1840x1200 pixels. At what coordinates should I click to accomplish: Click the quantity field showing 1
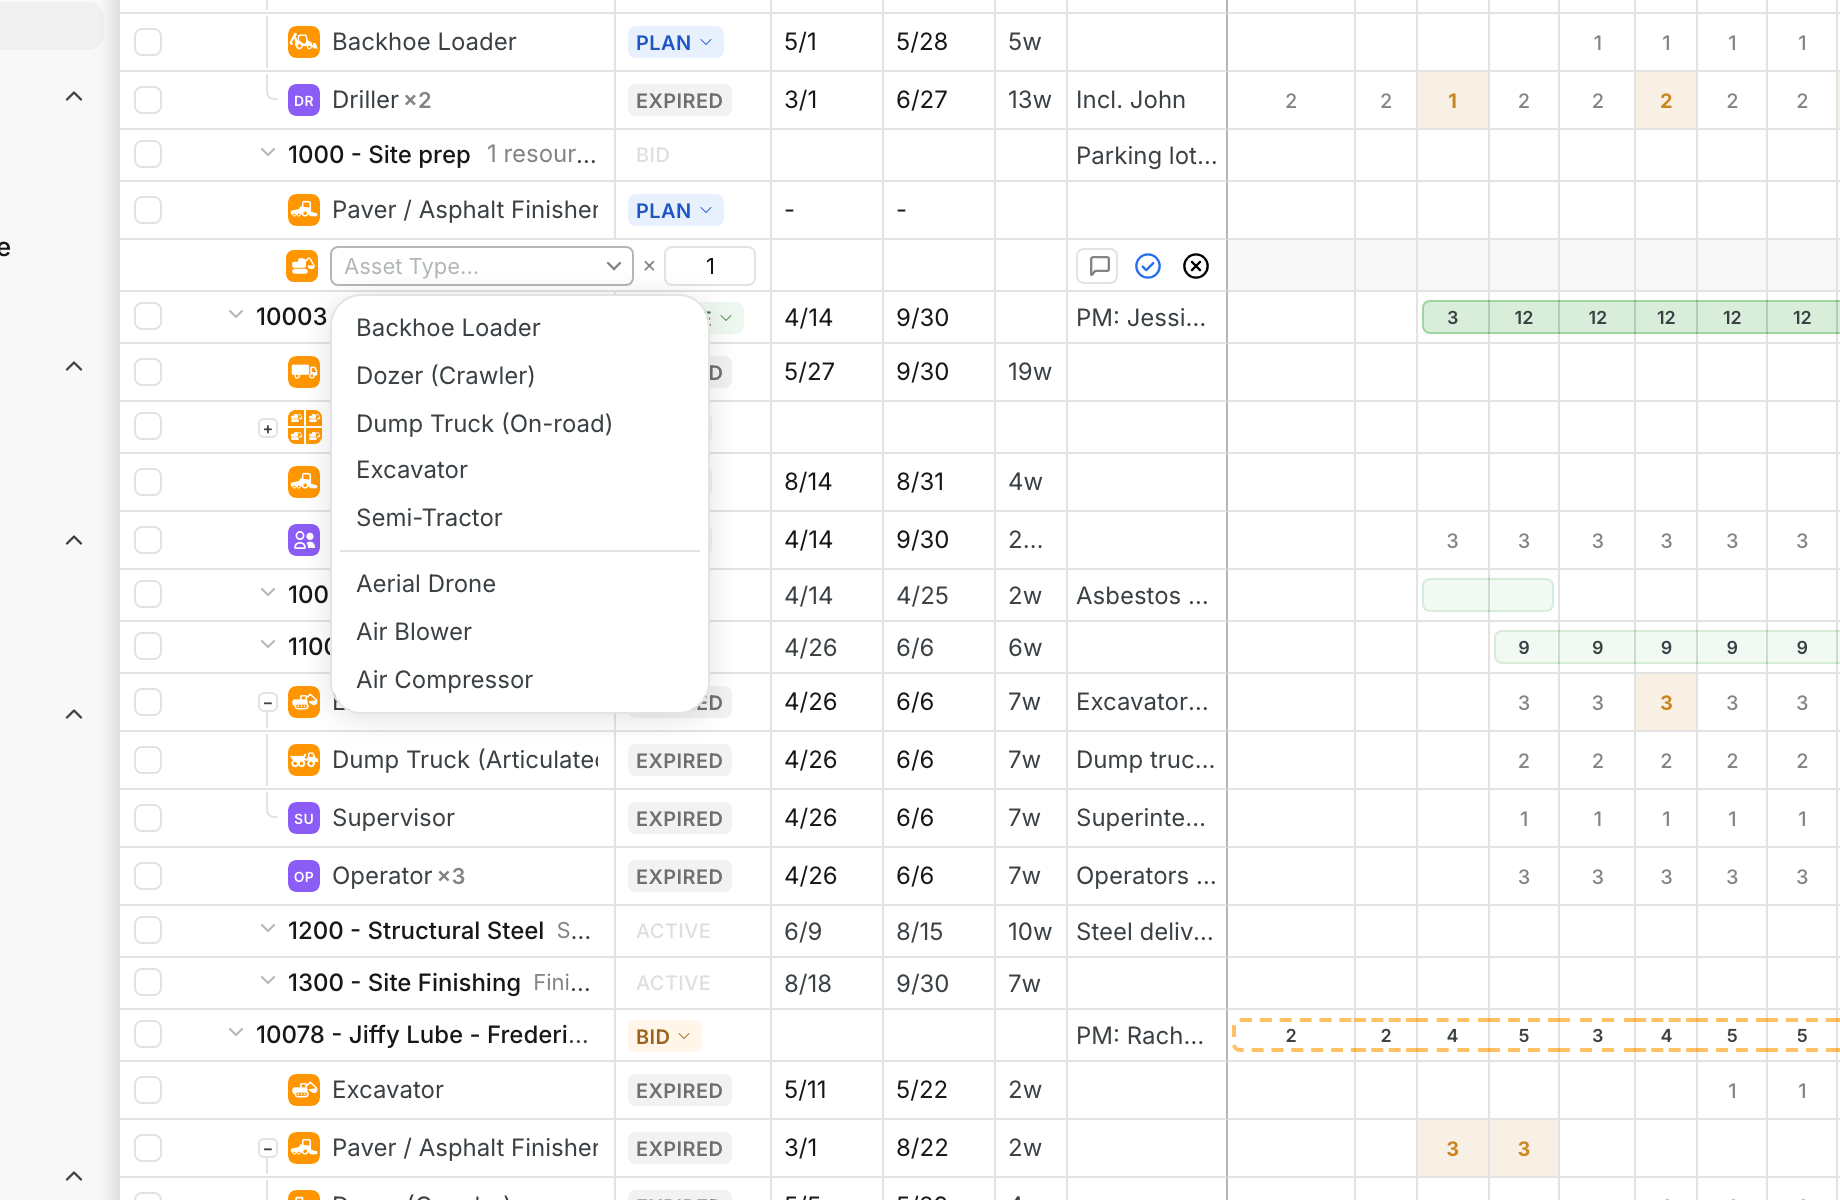point(710,266)
